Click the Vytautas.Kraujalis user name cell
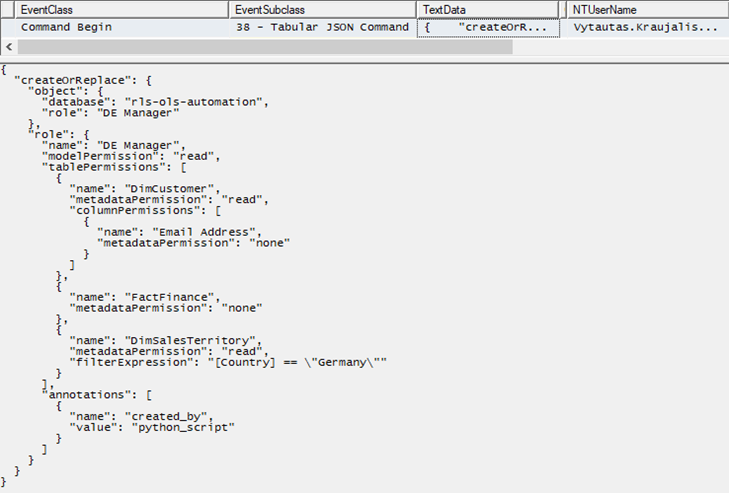Image resolution: width=729 pixels, height=493 pixels. [645, 27]
